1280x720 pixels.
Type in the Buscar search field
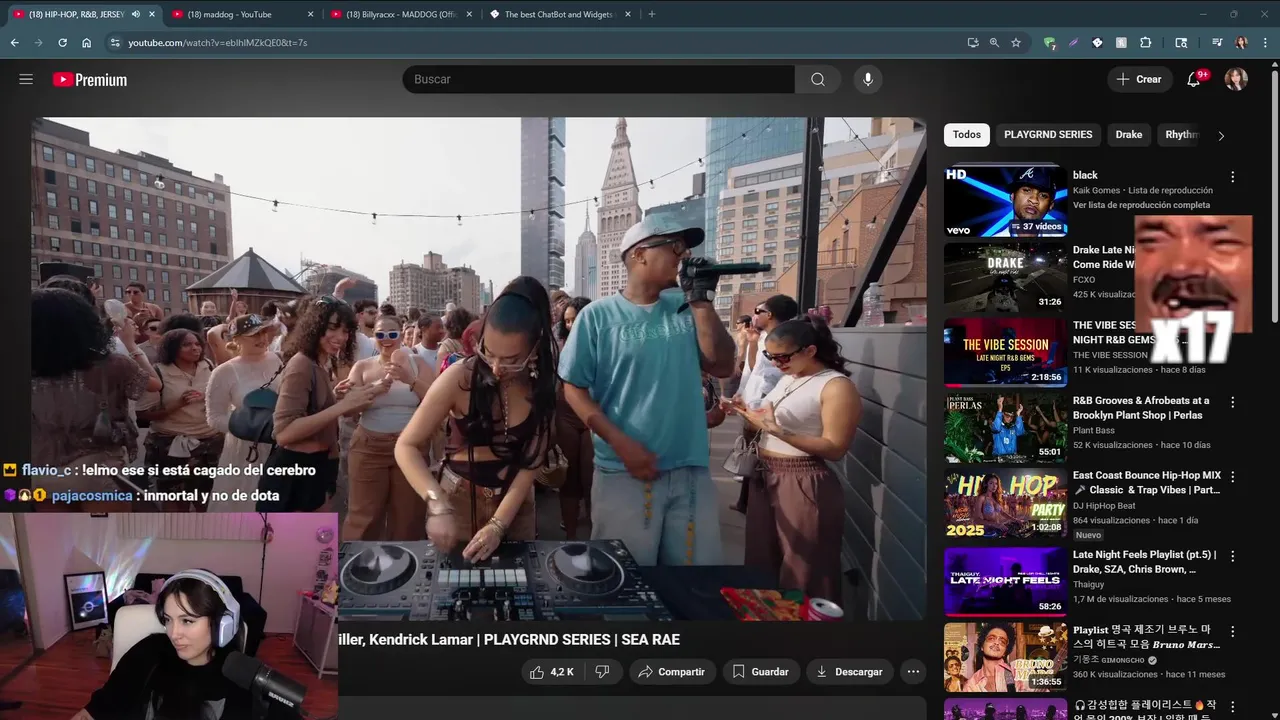click(x=598, y=79)
